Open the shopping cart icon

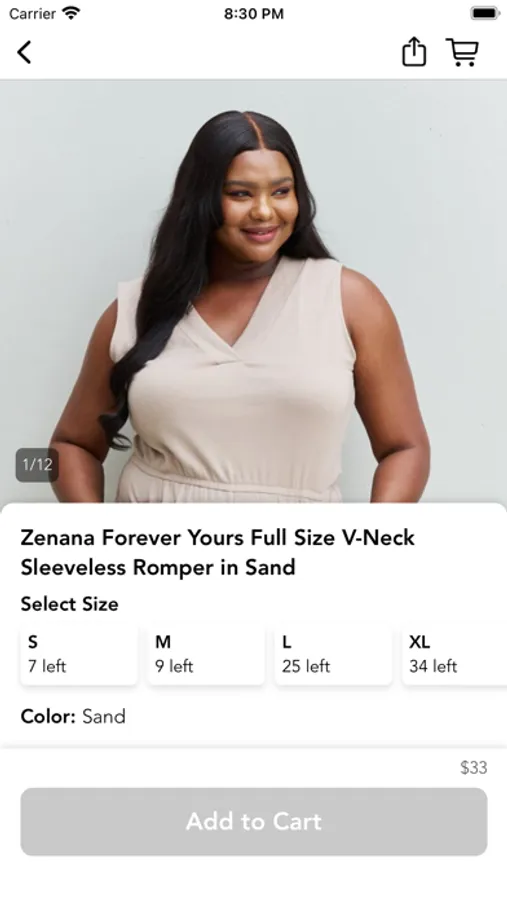pyautogui.click(x=462, y=52)
